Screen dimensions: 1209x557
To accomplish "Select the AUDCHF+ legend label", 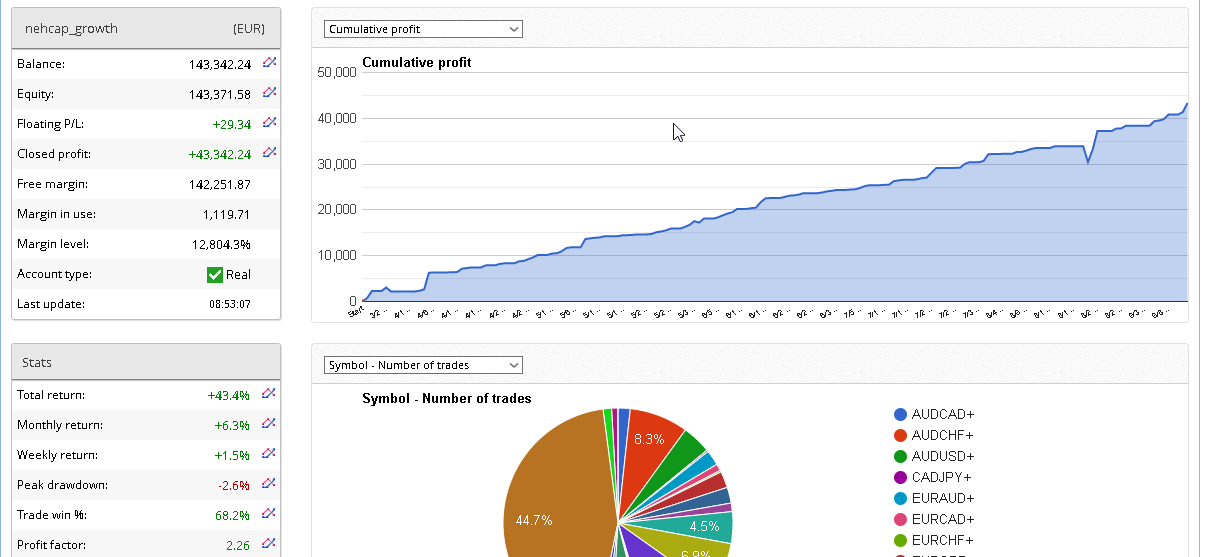I will click(942, 435).
